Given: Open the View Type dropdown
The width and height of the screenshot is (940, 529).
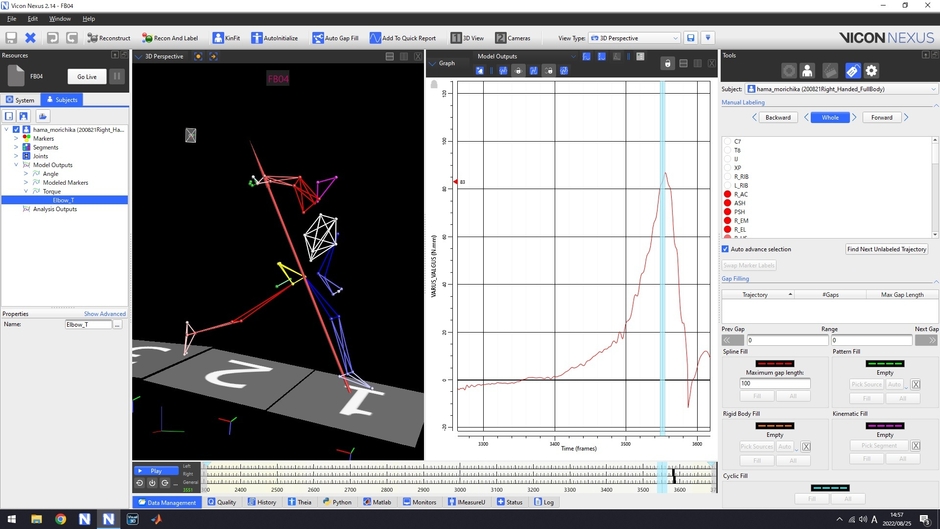Looking at the screenshot, I should coord(634,38).
